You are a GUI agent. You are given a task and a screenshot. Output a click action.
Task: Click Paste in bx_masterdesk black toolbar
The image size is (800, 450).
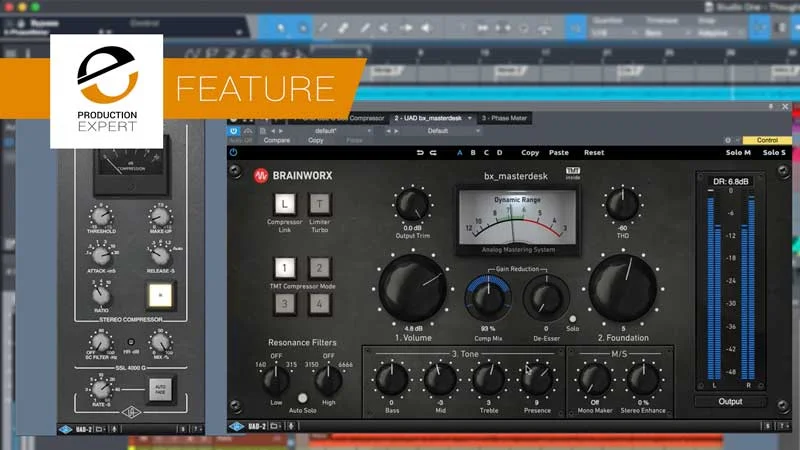coord(559,153)
